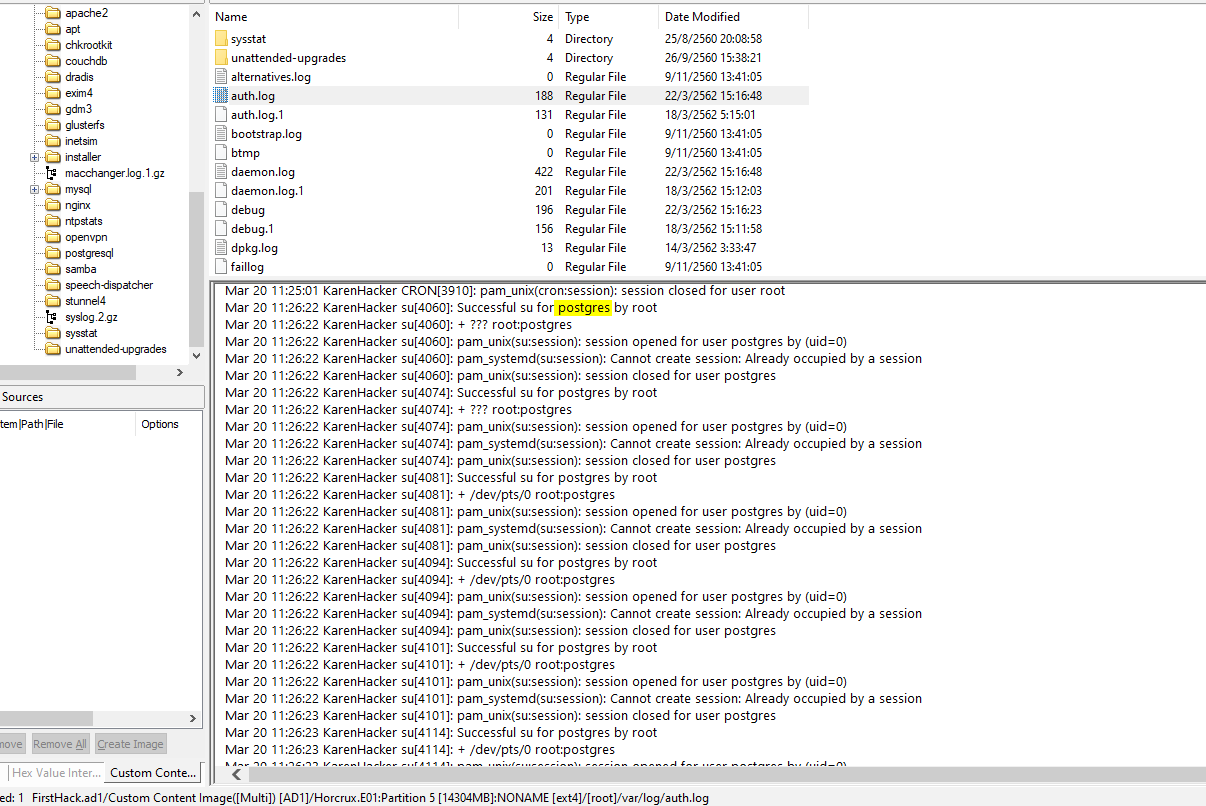Viewport: 1206px width, 806px height.
Task: Select the sysstat folder in tree
Action: tap(81, 333)
